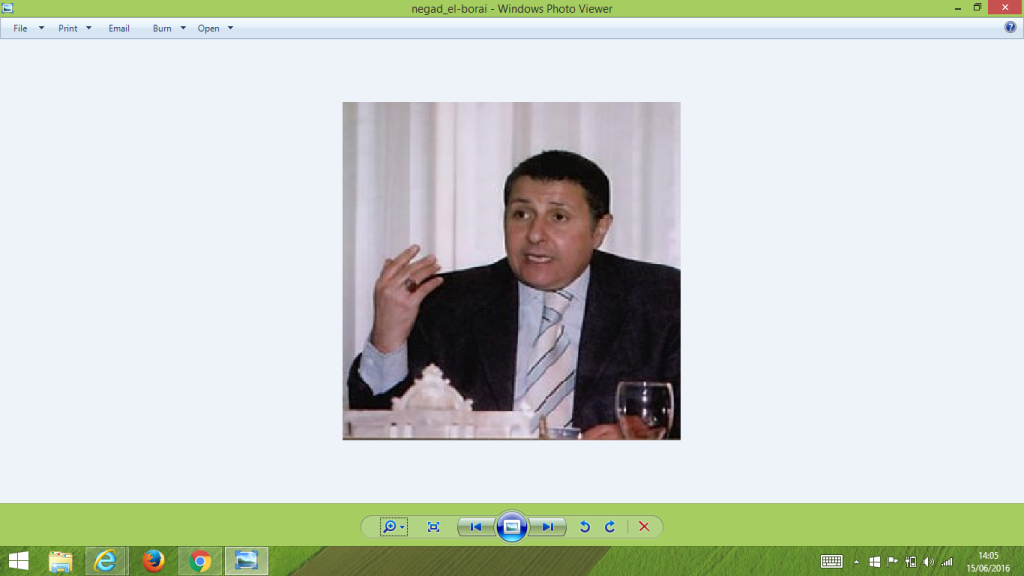This screenshot has width=1024, height=576.
Task: Rotate the photo clockwise
Action: (x=610, y=527)
